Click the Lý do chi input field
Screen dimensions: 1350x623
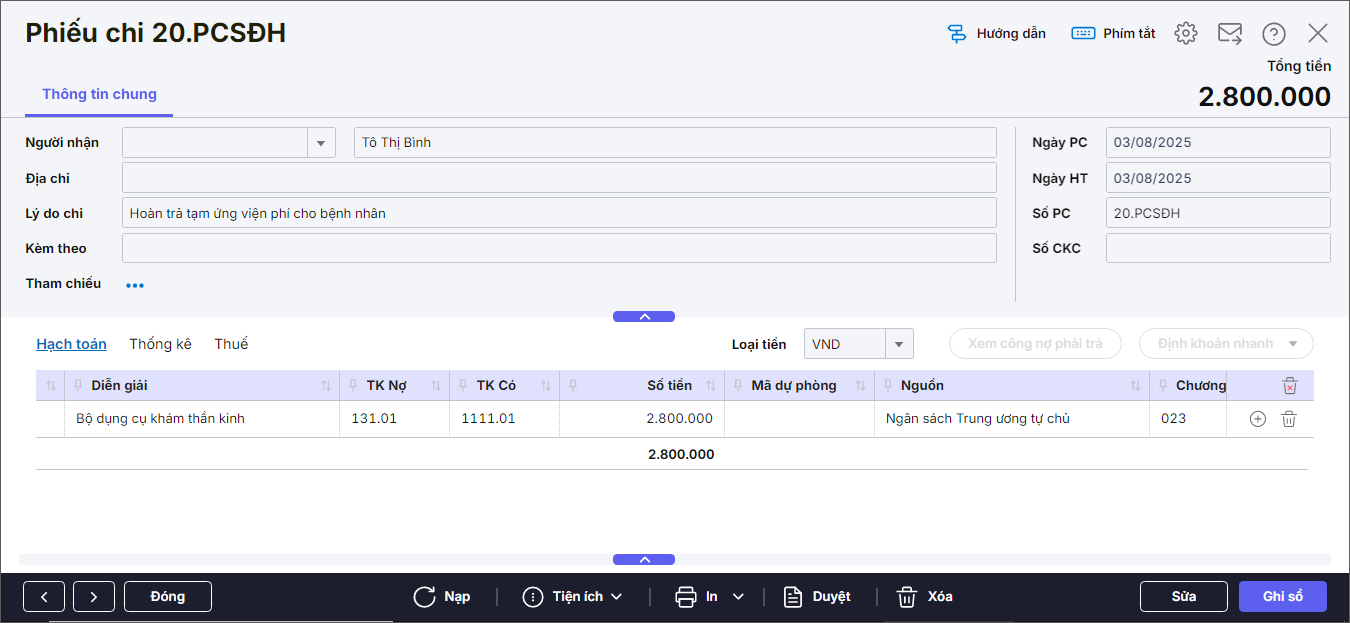(559, 213)
